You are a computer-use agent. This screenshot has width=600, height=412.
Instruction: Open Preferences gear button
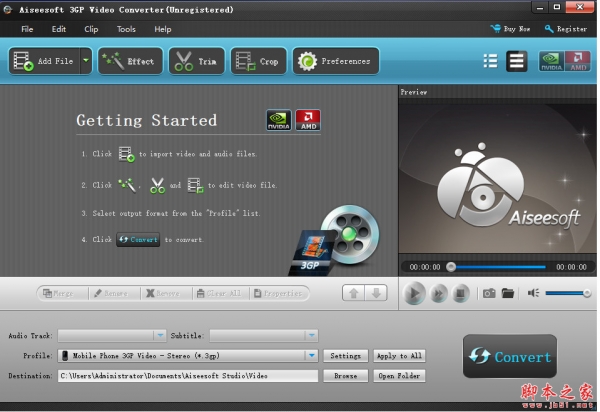(335, 62)
